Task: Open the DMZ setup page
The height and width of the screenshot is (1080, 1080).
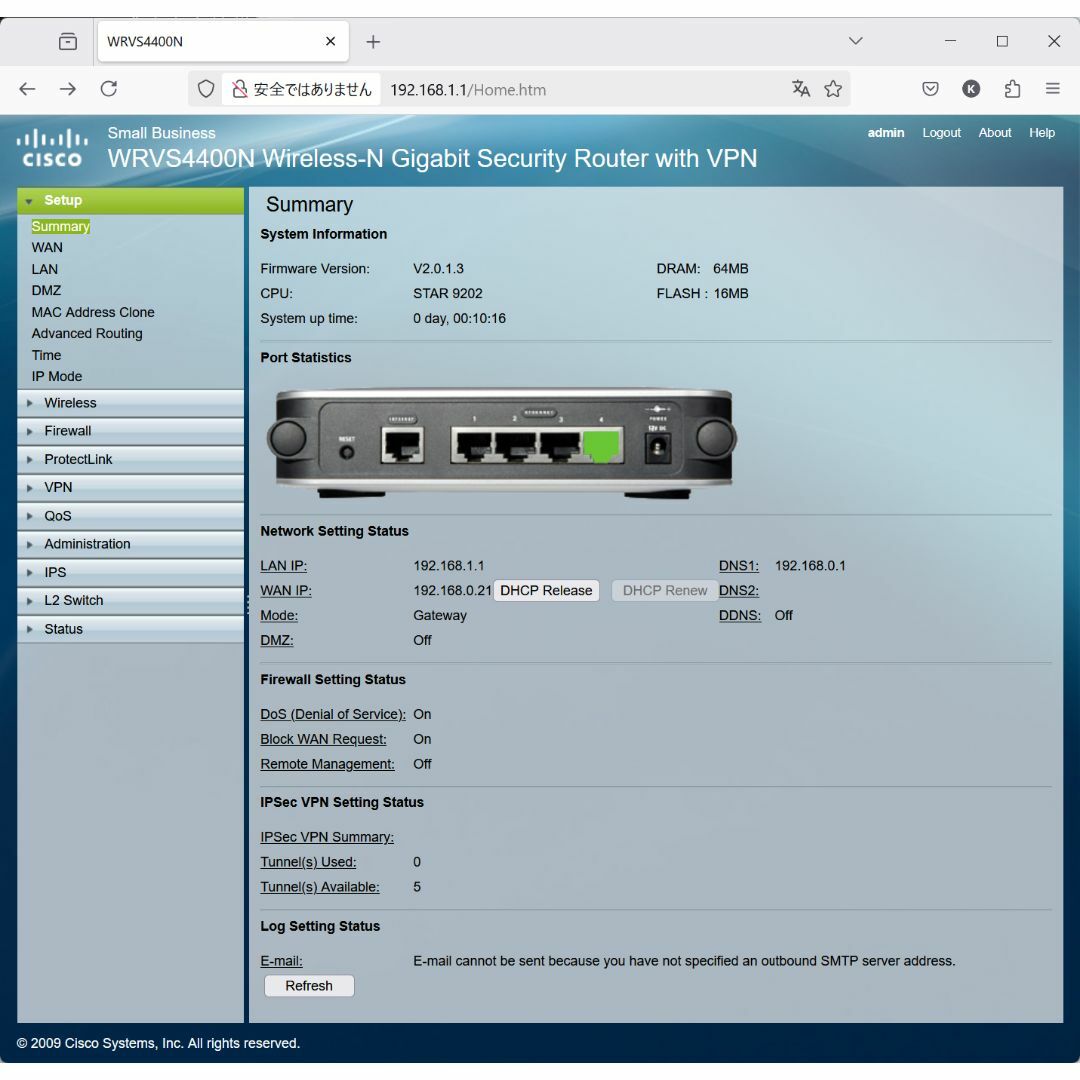Action: [46, 291]
